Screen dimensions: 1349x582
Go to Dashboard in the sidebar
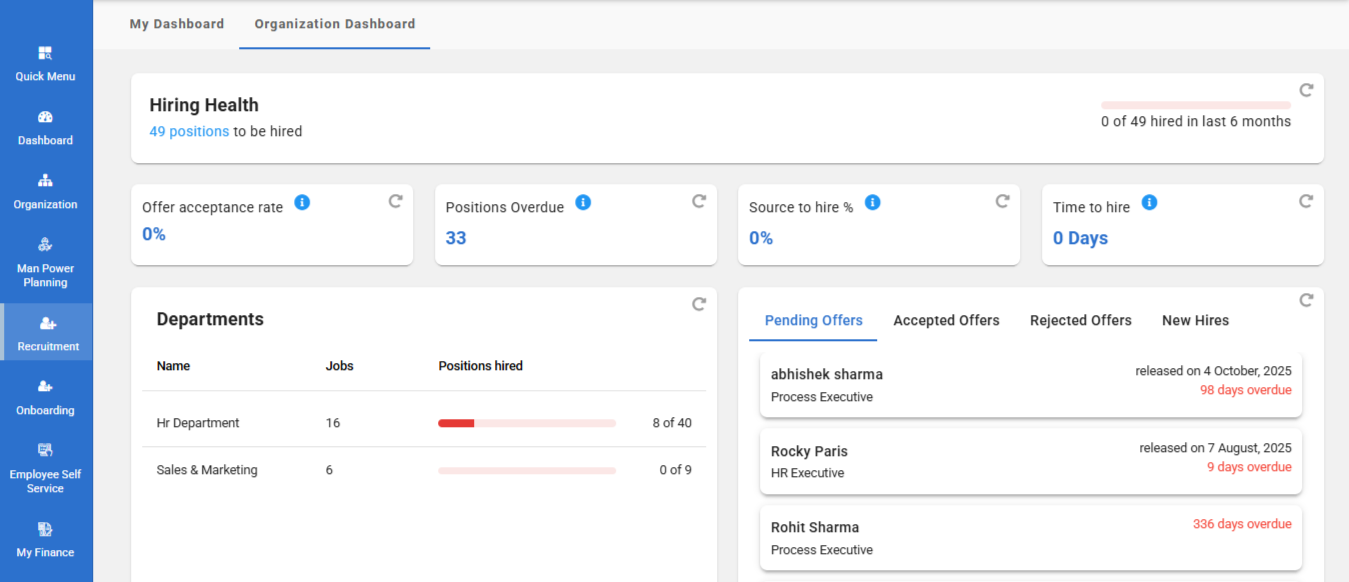tap(45, 118)
